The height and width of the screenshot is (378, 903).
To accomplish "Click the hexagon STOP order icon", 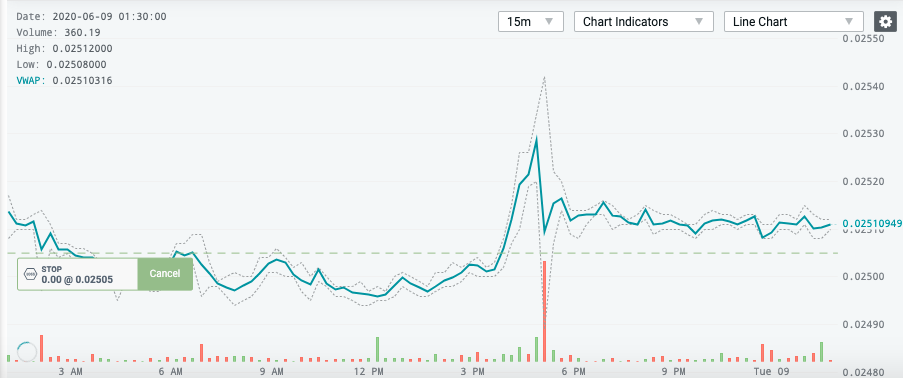I will point(30,274).
